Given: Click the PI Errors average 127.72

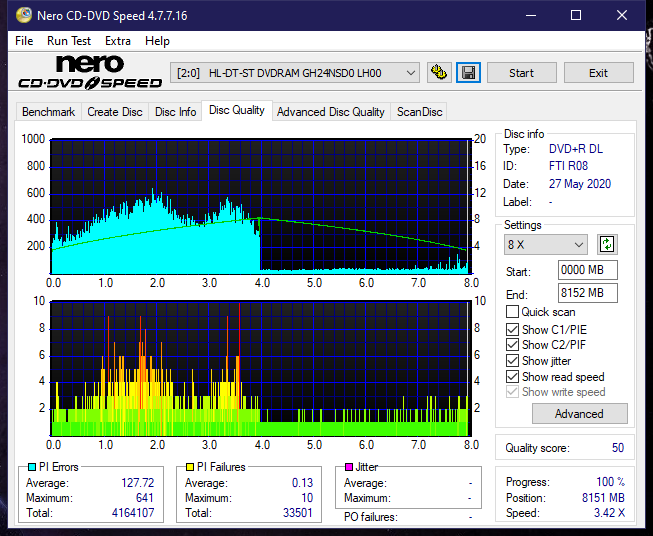Looking at the screenshot, I should 137,483.
